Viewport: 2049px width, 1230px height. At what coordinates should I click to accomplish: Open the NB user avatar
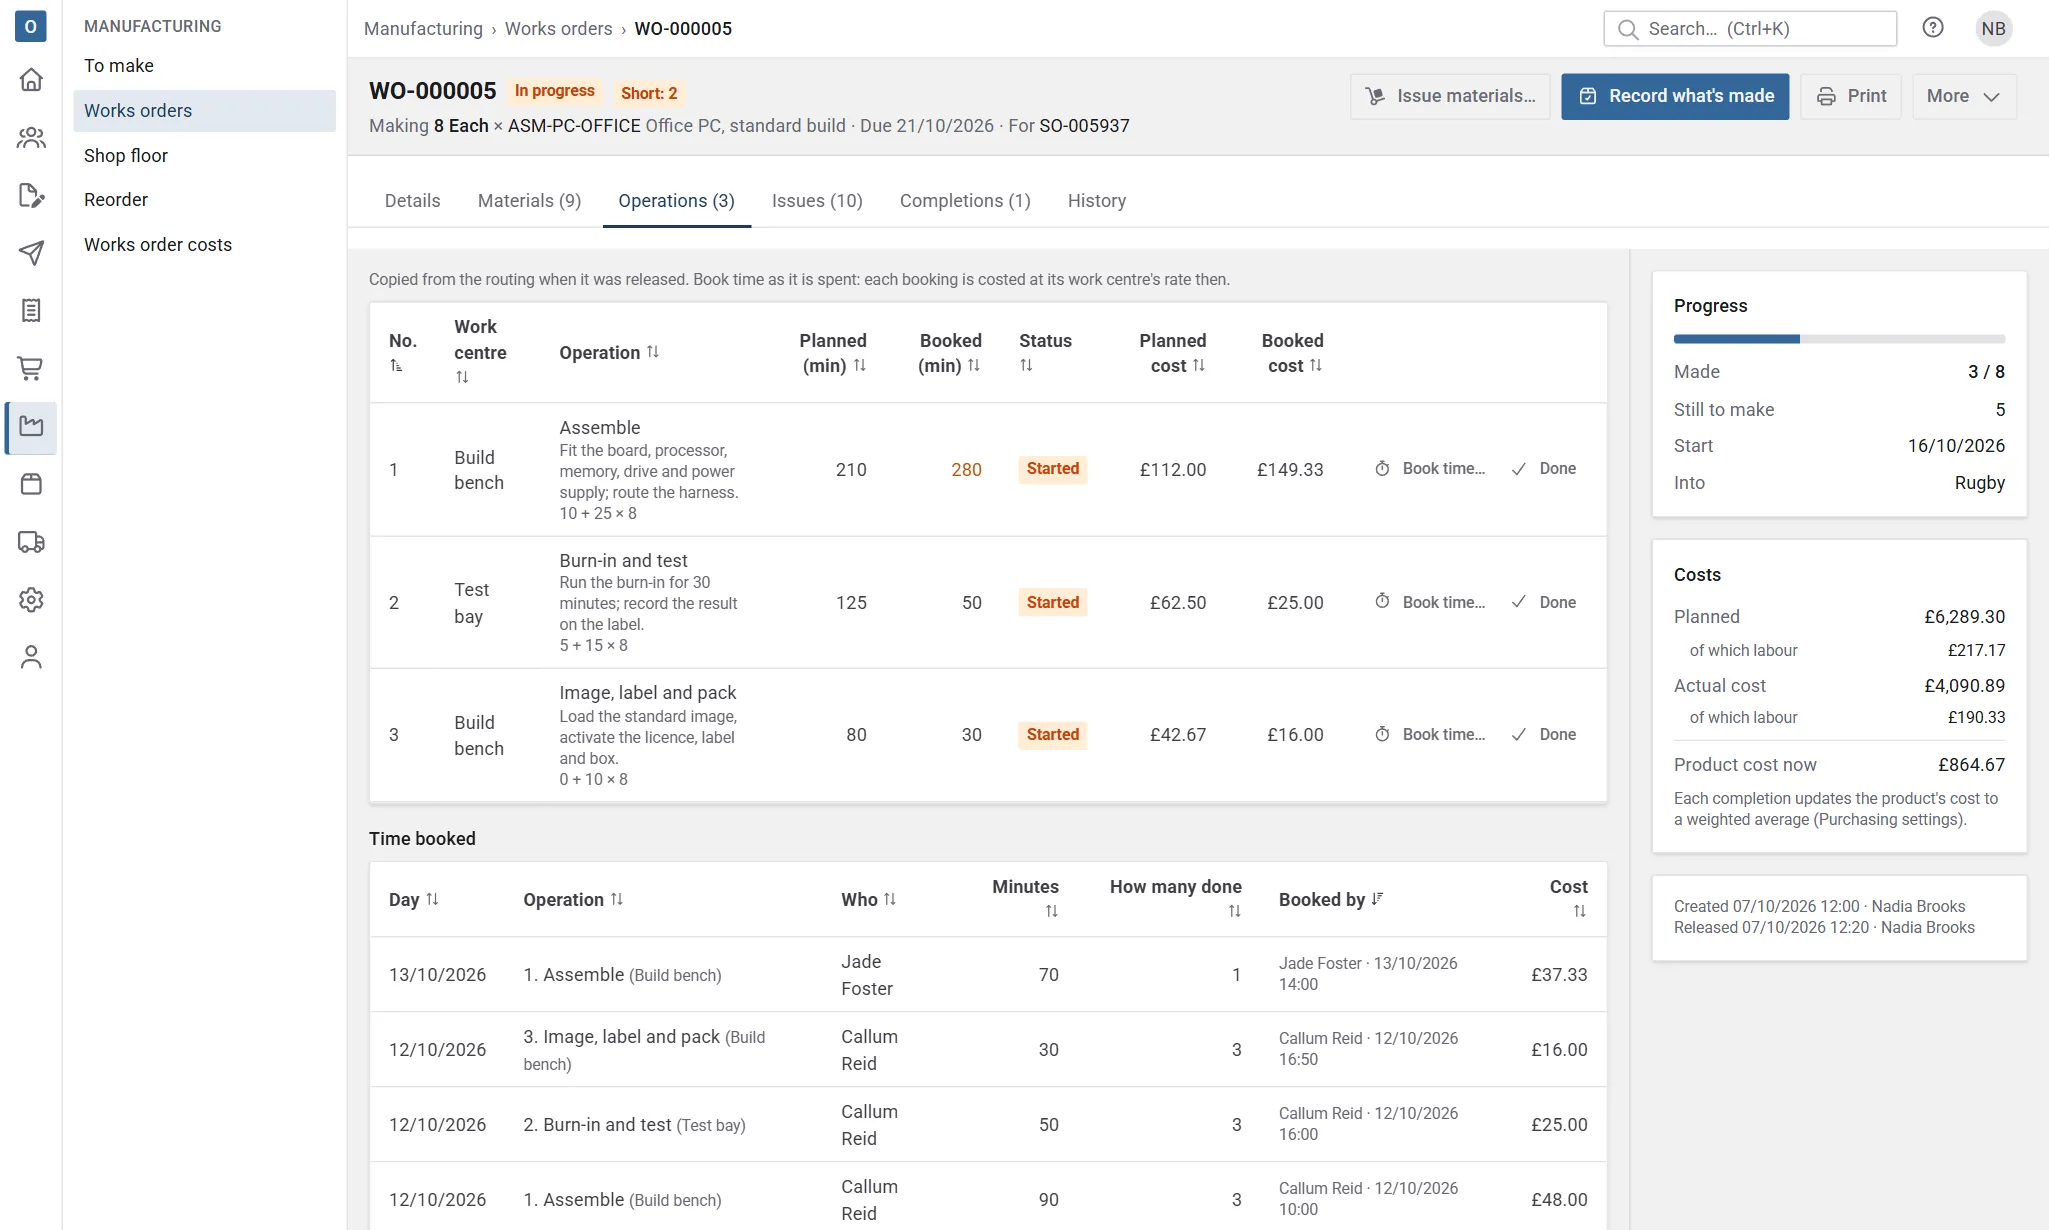pos(1993,28)
